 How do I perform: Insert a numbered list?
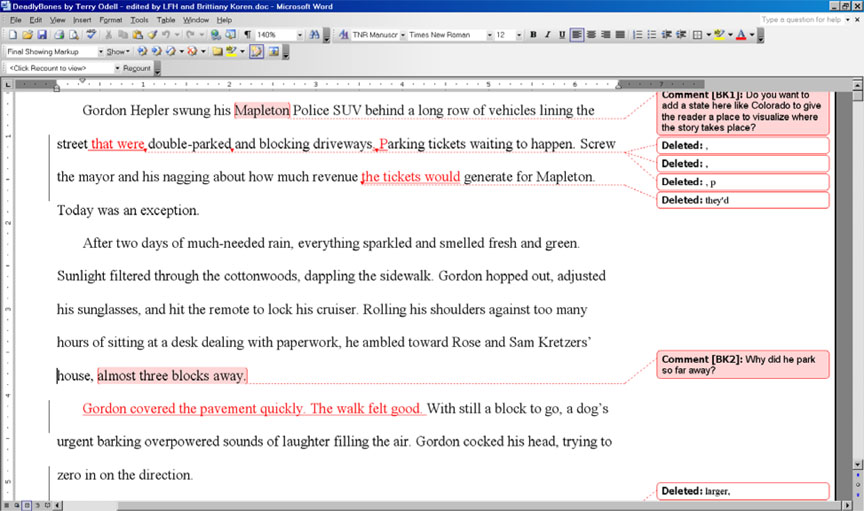tap(638, 35)
